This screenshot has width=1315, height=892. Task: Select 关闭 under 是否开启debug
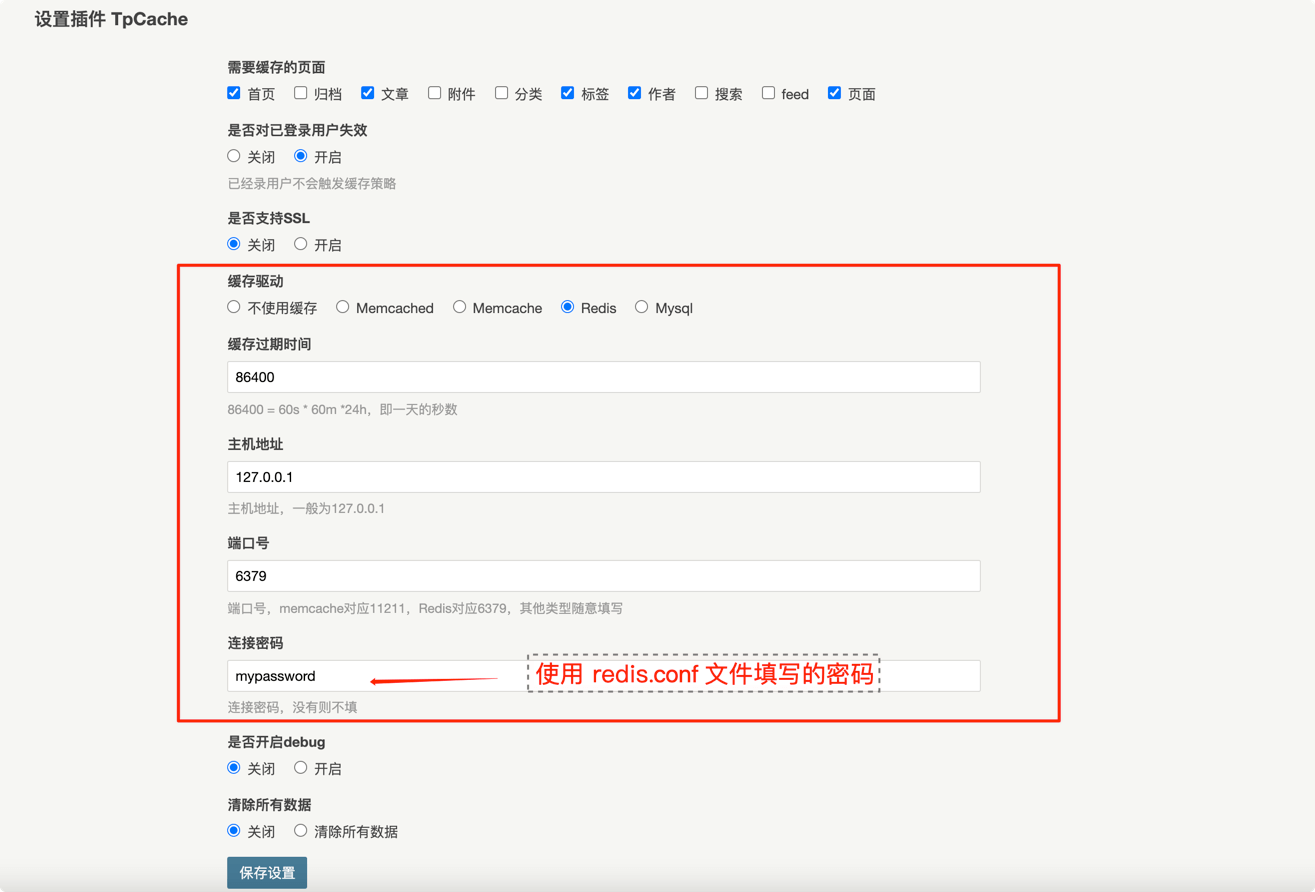234,768
